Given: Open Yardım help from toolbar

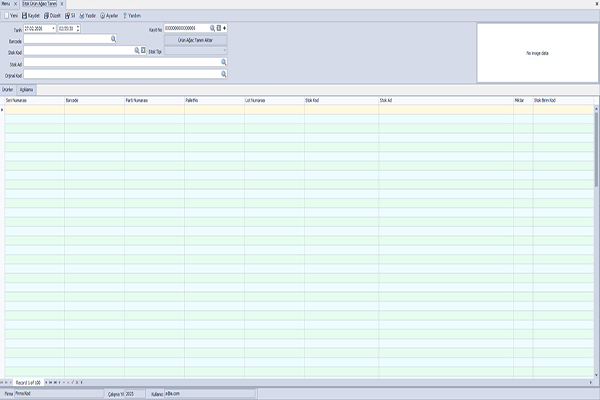Looking at the screenshot, I should 124,16.
